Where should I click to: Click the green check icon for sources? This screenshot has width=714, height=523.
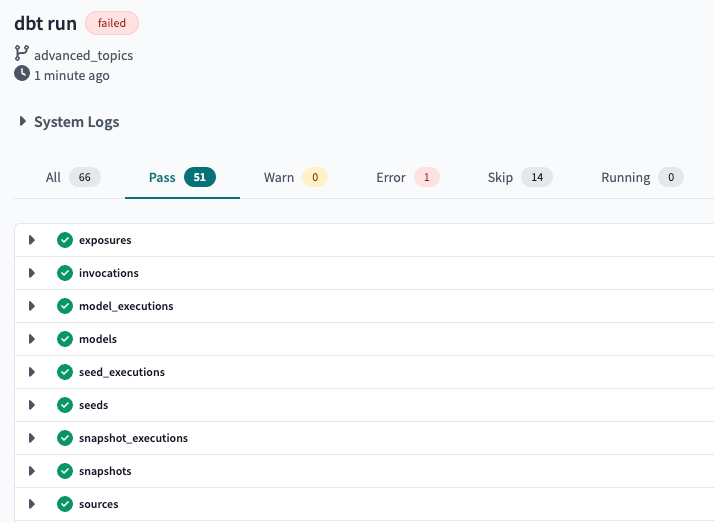65,504
